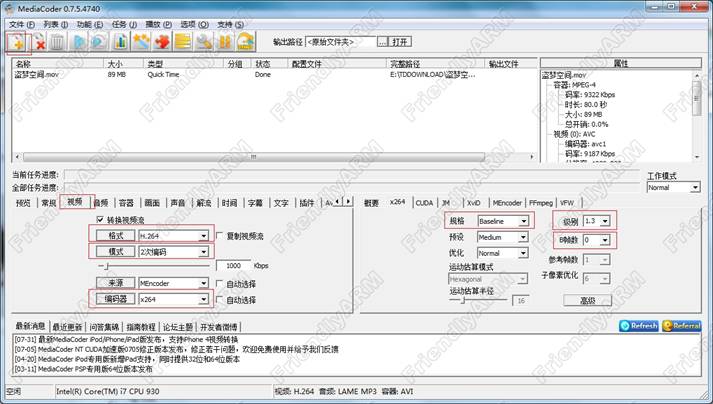Click the 编码器 button
The width and height of the screenshot is (713, 404).
tap(115, 299)
